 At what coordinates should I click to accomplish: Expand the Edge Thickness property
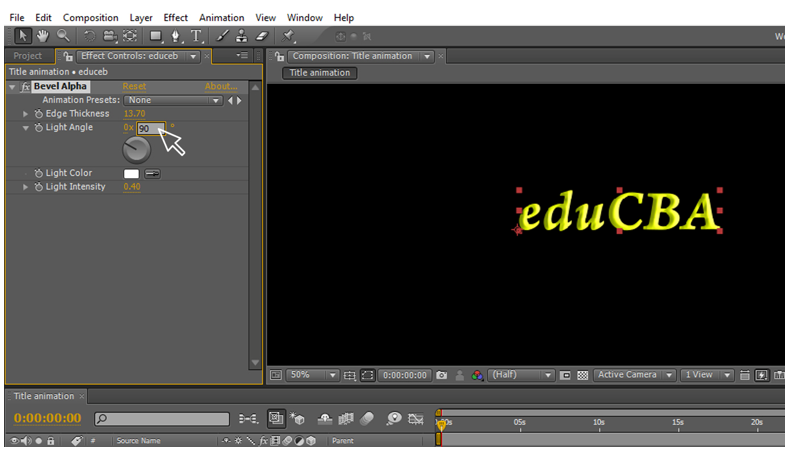25,114
